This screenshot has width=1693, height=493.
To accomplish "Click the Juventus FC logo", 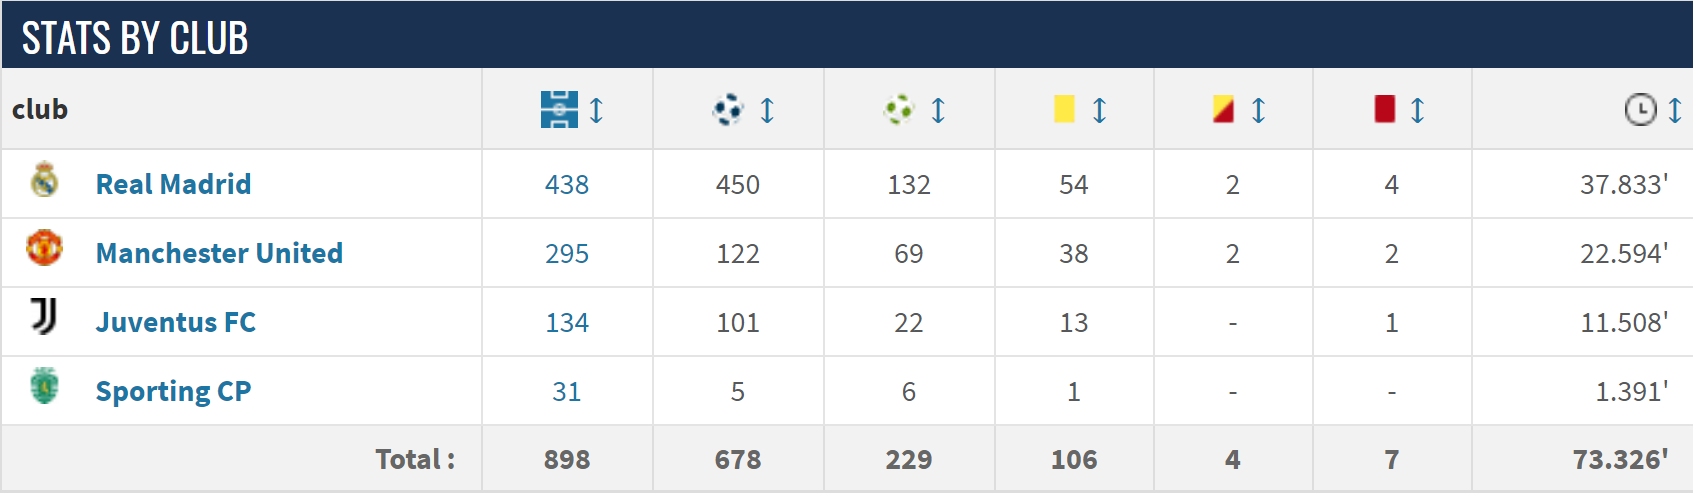I will click(x=44, y=316).
